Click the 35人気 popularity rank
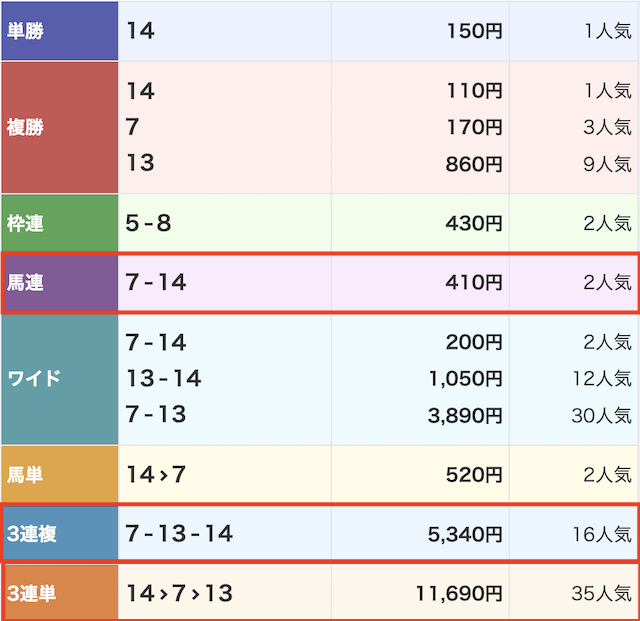The width and height of the screenshot is (640, 621). click(x=602, y=593)
